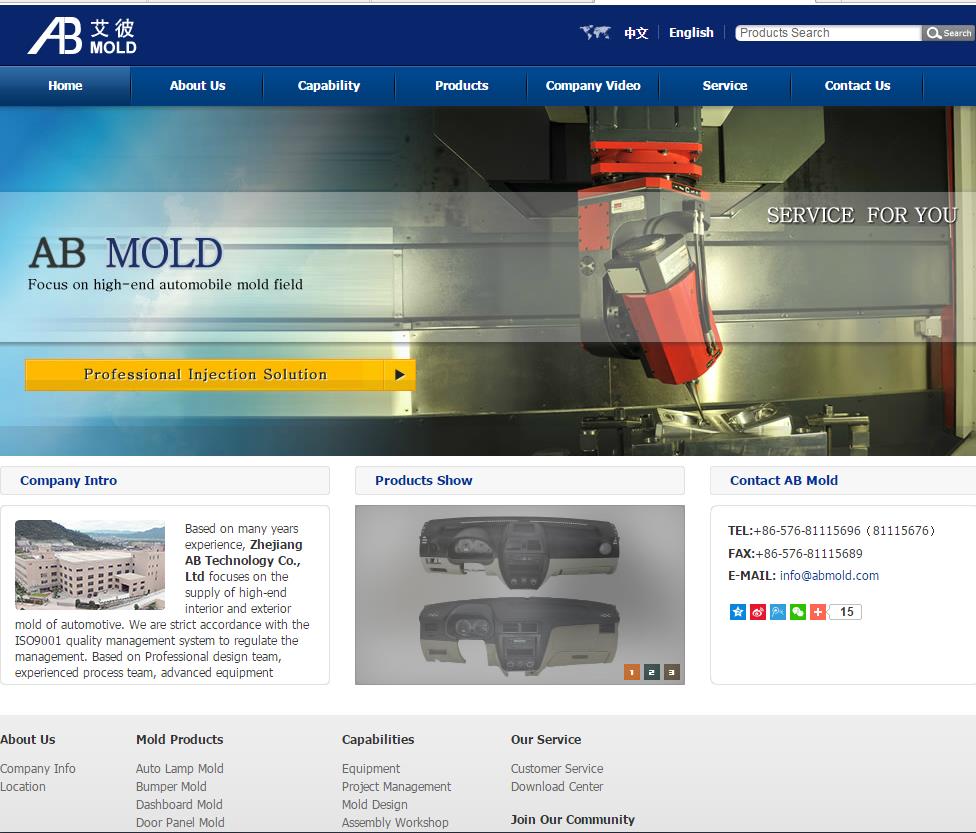Share via the red Weibo icon
Viewport: 976px width, 833px height.
pyautogui.click(x=758, y=612)
